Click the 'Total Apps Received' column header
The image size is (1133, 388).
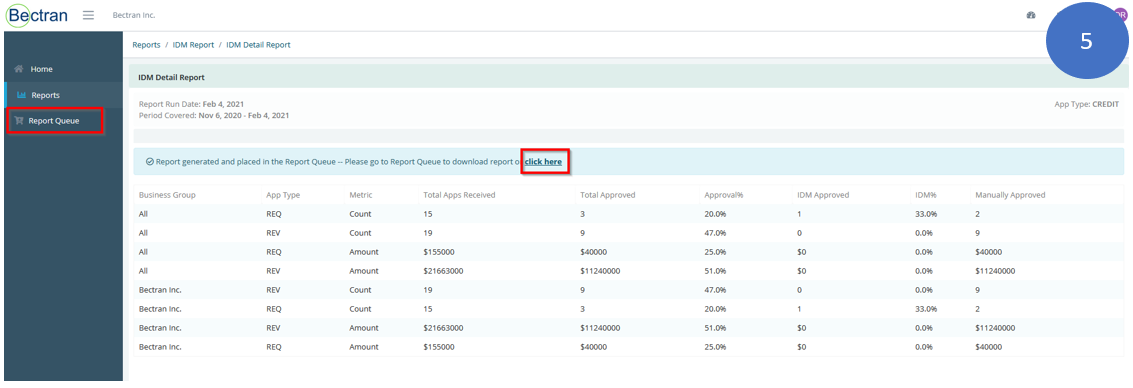[459, 195]
